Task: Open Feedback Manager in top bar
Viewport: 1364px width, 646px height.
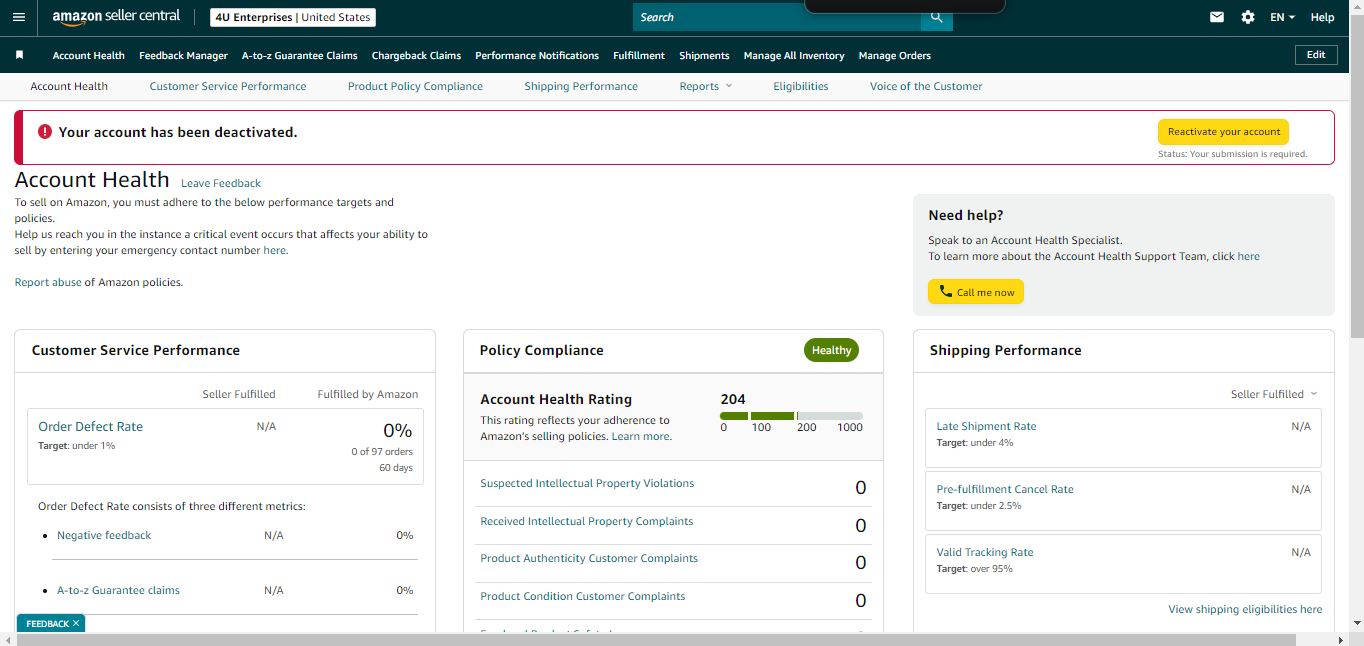Action: [183, 55]
